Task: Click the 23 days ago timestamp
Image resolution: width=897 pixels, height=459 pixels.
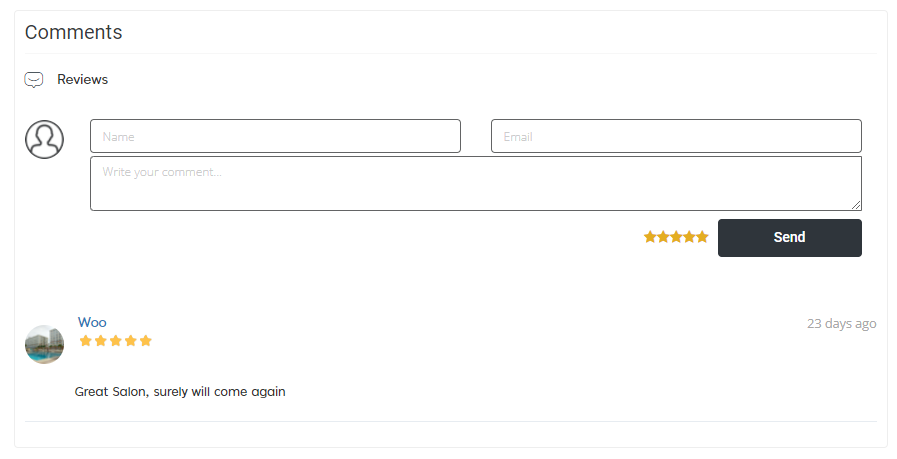Action: point(842,323)
